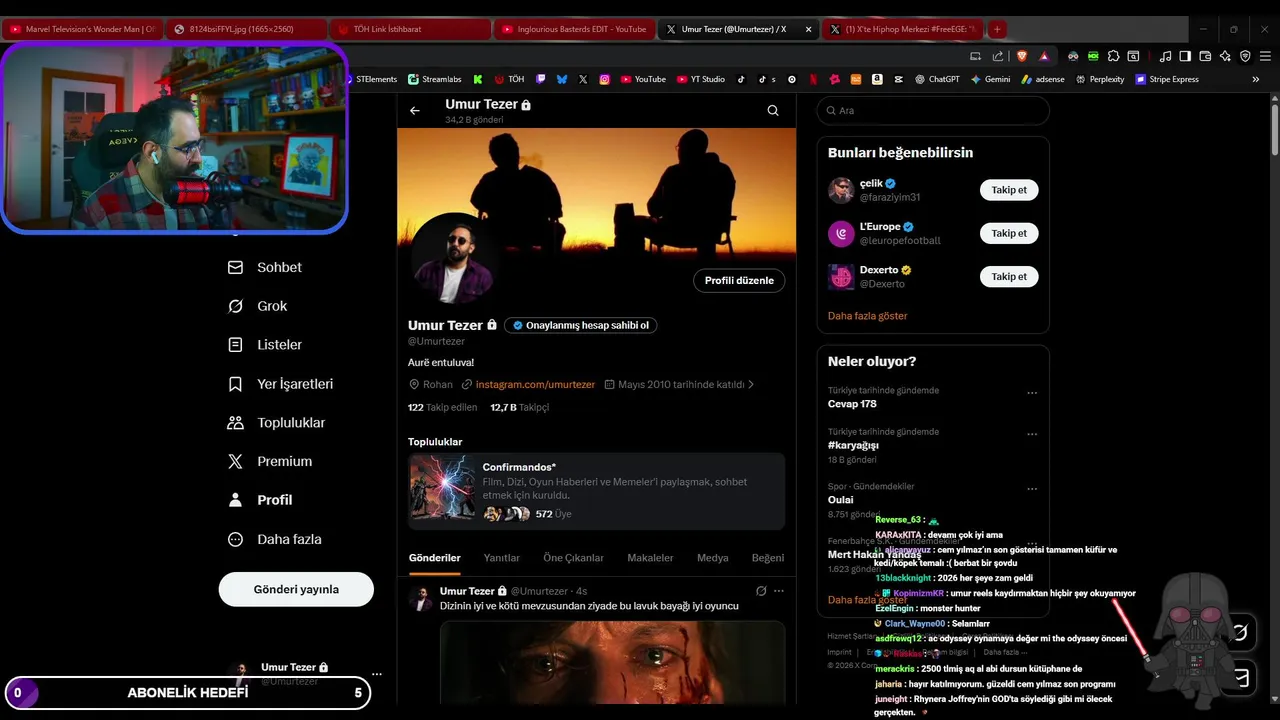
Task: Open Listeler in the sidebar
Action: coord(265,345)
